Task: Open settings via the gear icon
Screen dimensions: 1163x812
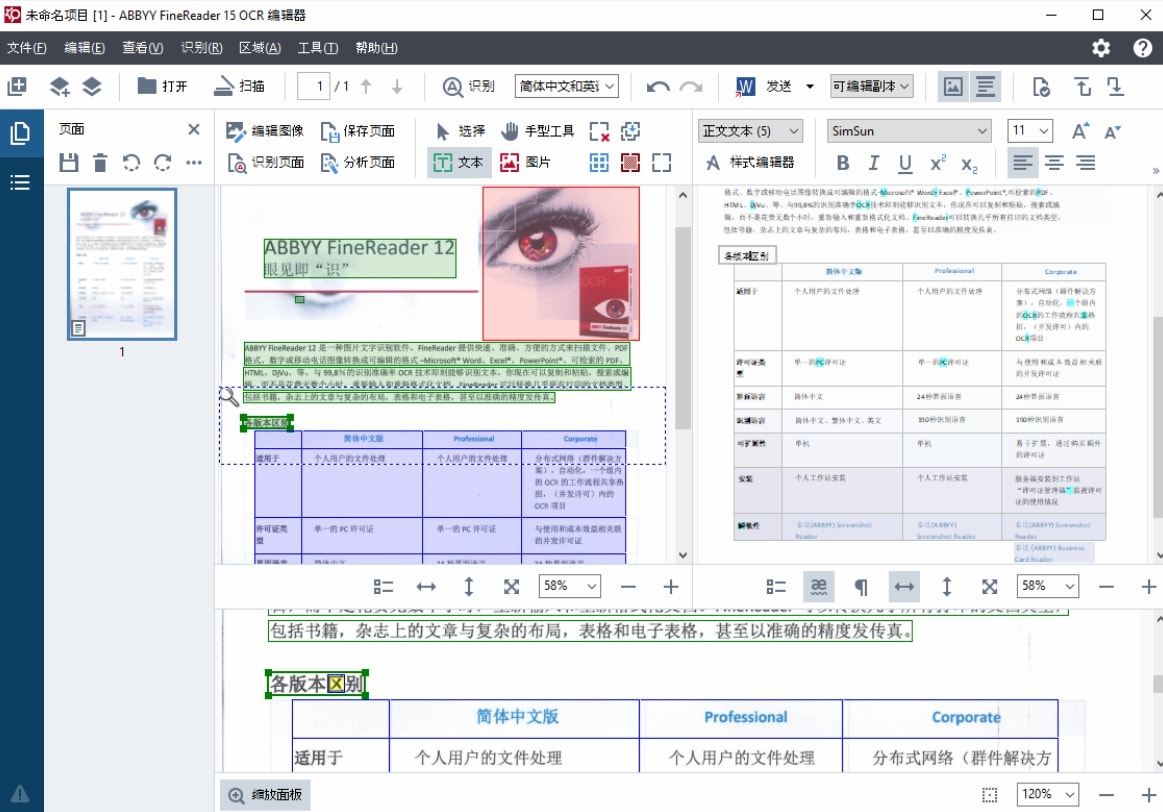Action: (1101, 48)
